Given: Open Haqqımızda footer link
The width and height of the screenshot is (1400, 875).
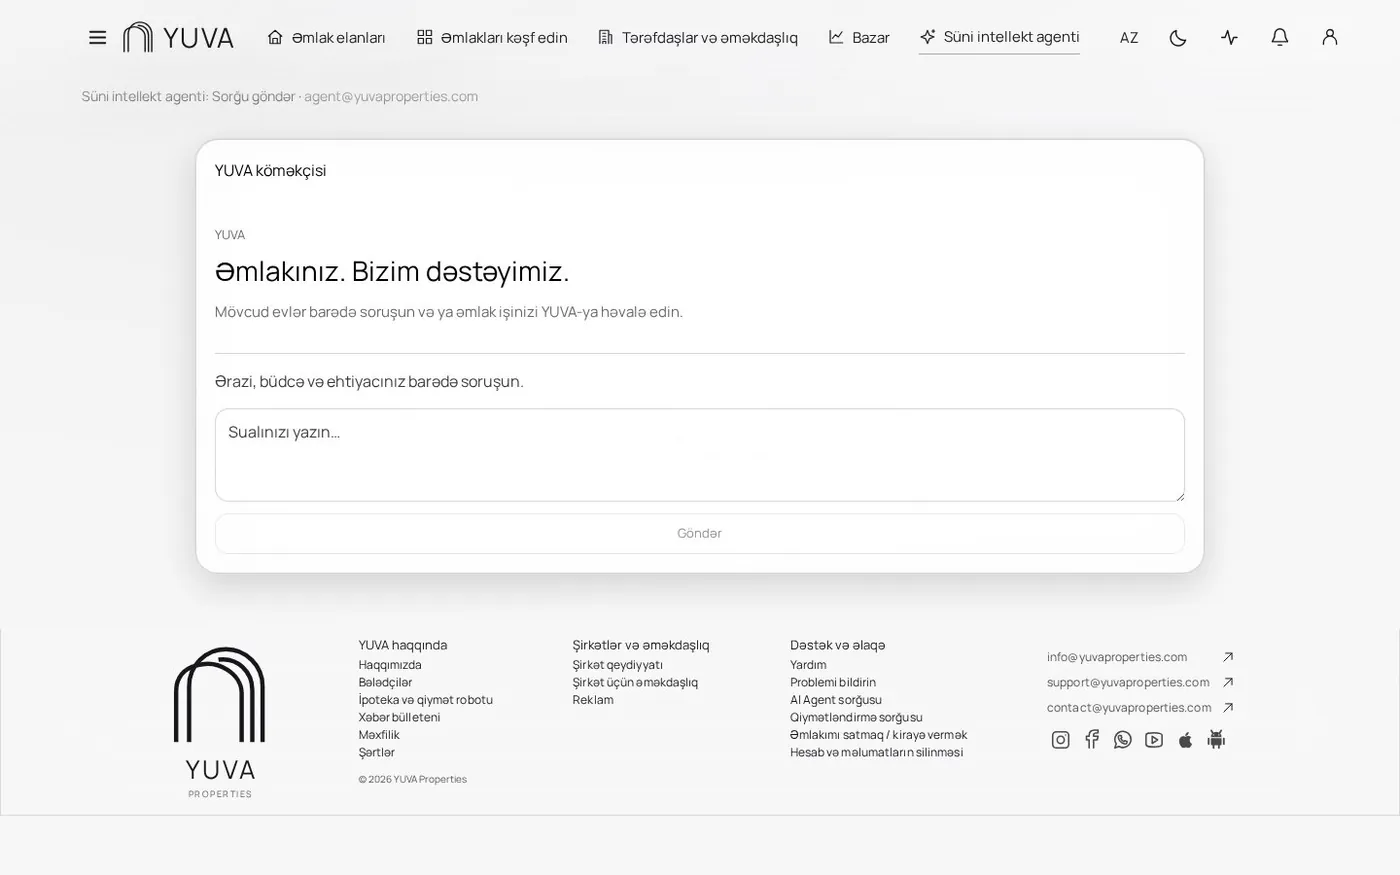Looking at the screenshot, I should click(x=390, y=665).
